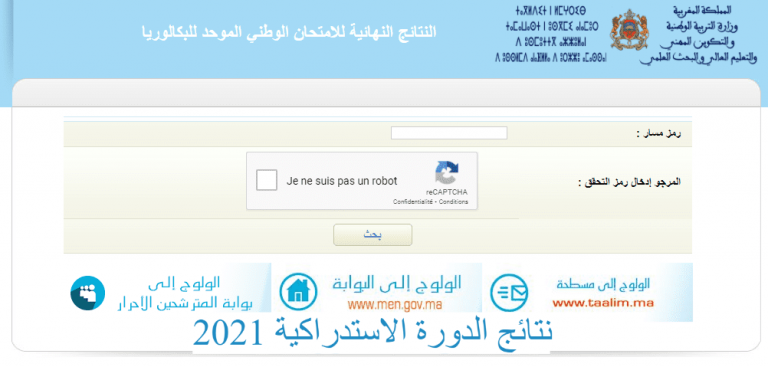This screenshot has height=367, width=768.
Task: Click the رمز مسار field label
Action: (659, 133)
